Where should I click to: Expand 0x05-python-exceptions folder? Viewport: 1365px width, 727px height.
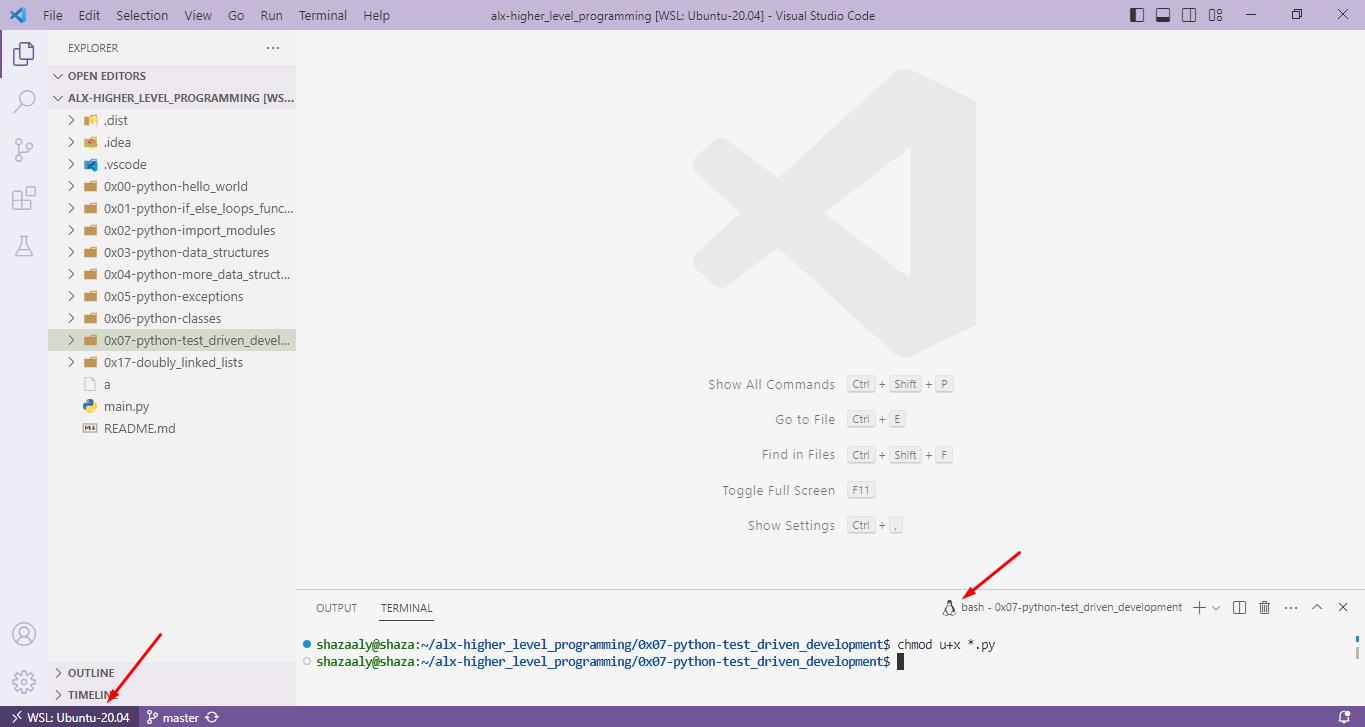tap(172, 296)
